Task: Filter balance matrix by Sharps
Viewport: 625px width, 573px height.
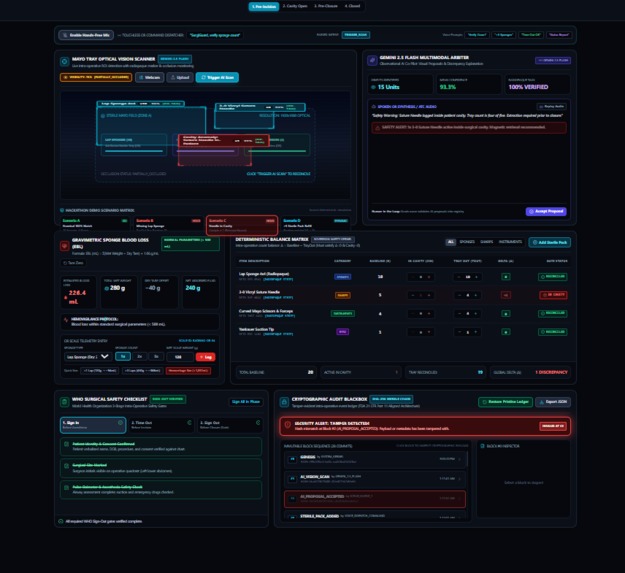Action: click(x=487, y=242)
